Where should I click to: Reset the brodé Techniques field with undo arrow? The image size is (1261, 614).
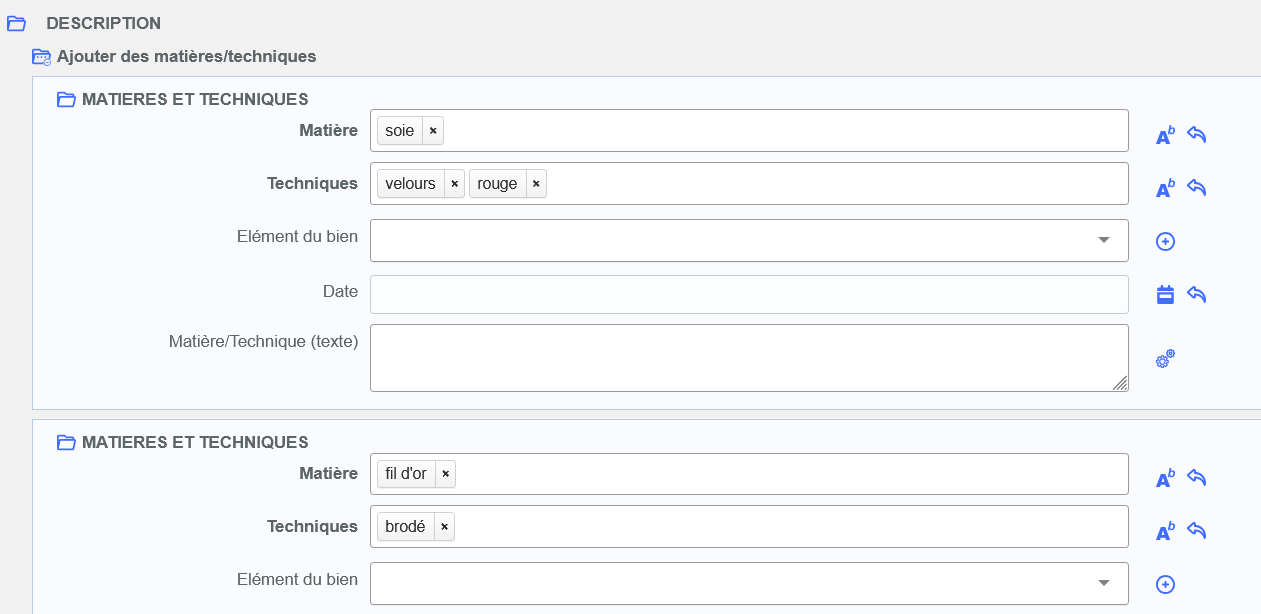click(x=1197, y=531)
